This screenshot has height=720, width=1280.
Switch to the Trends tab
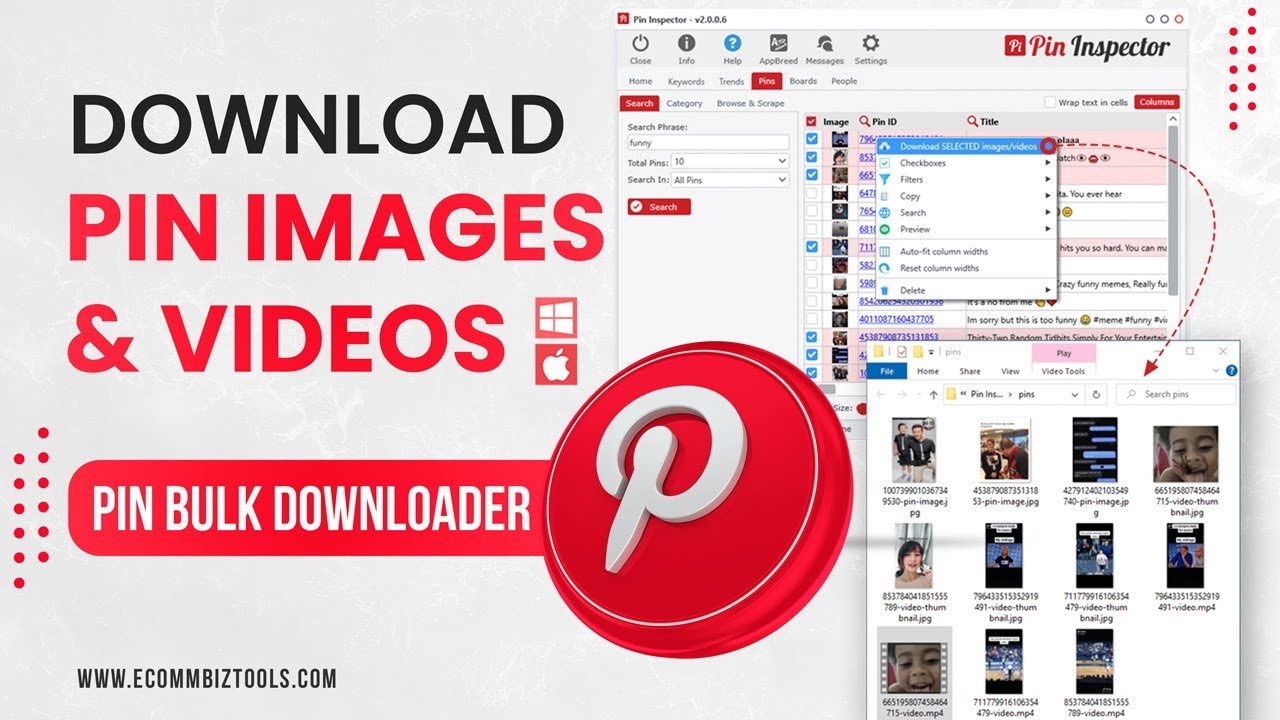point(731,81)
